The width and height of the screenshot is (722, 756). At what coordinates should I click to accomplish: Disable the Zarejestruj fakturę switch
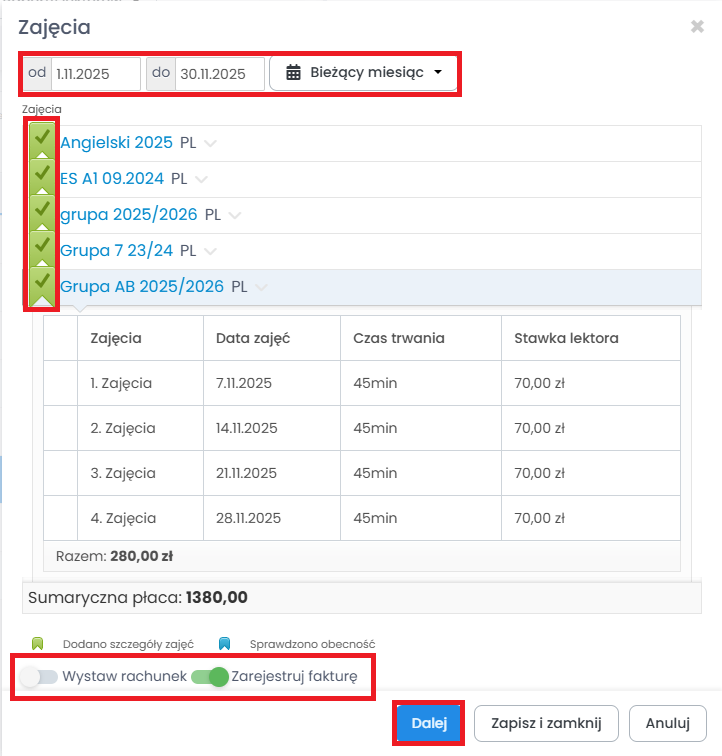coord(210,677)
